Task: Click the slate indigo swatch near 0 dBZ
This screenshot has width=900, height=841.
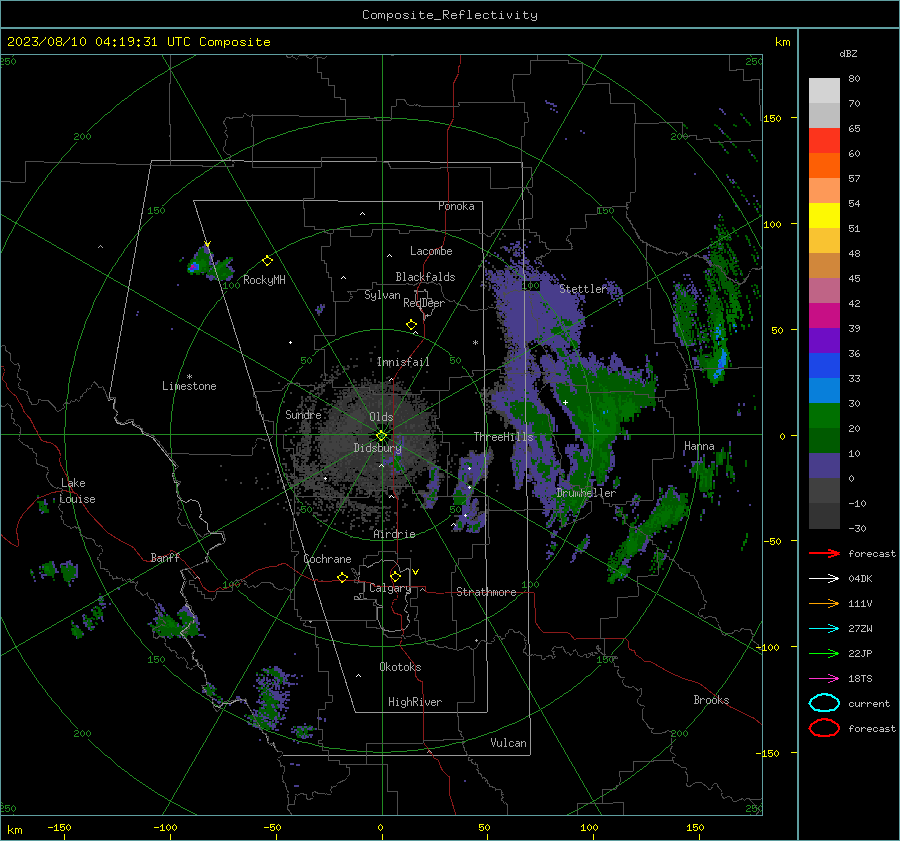Action: [824, 466]
